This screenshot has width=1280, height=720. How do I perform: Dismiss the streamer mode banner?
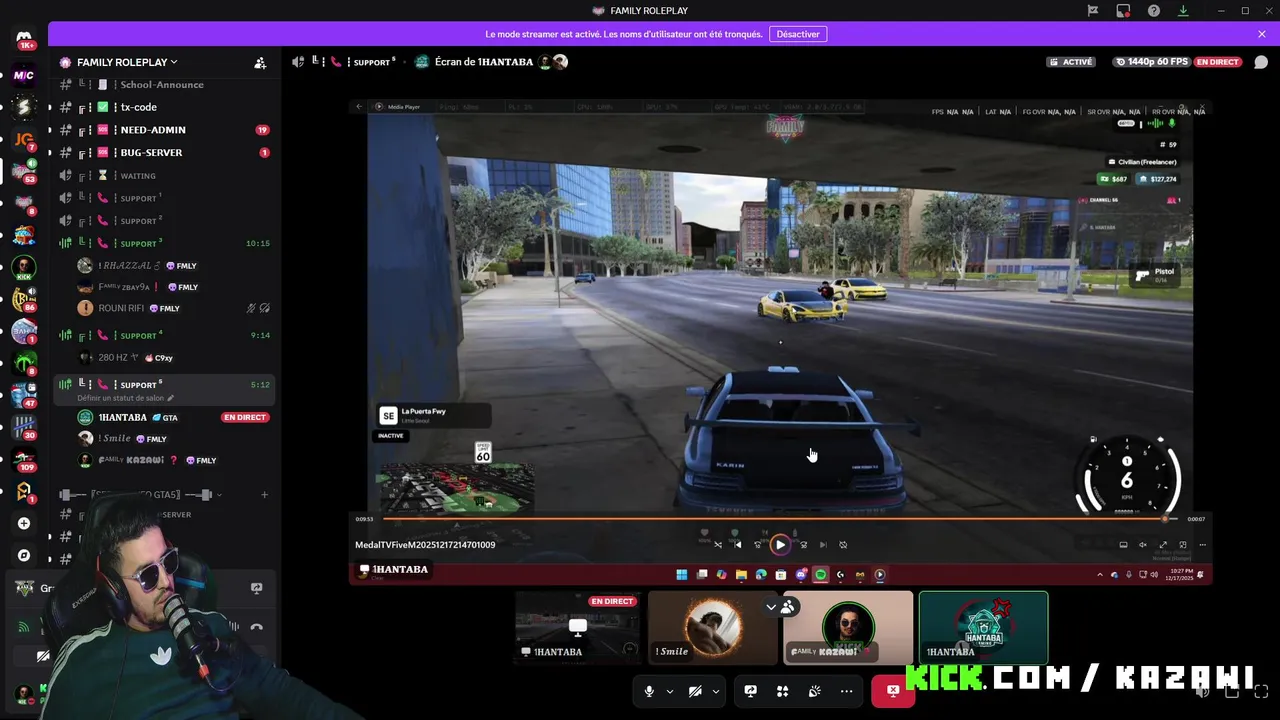[1262, 34]
